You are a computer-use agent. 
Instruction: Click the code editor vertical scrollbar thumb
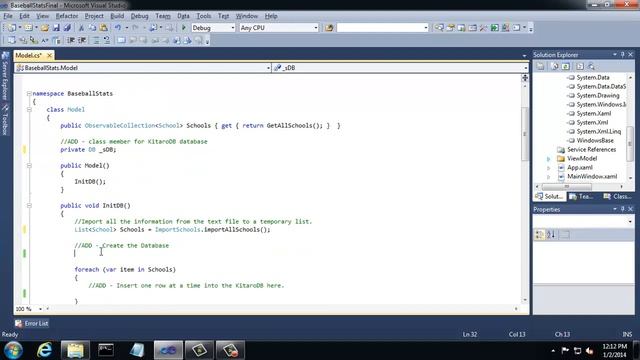click(x=525, y=133)
